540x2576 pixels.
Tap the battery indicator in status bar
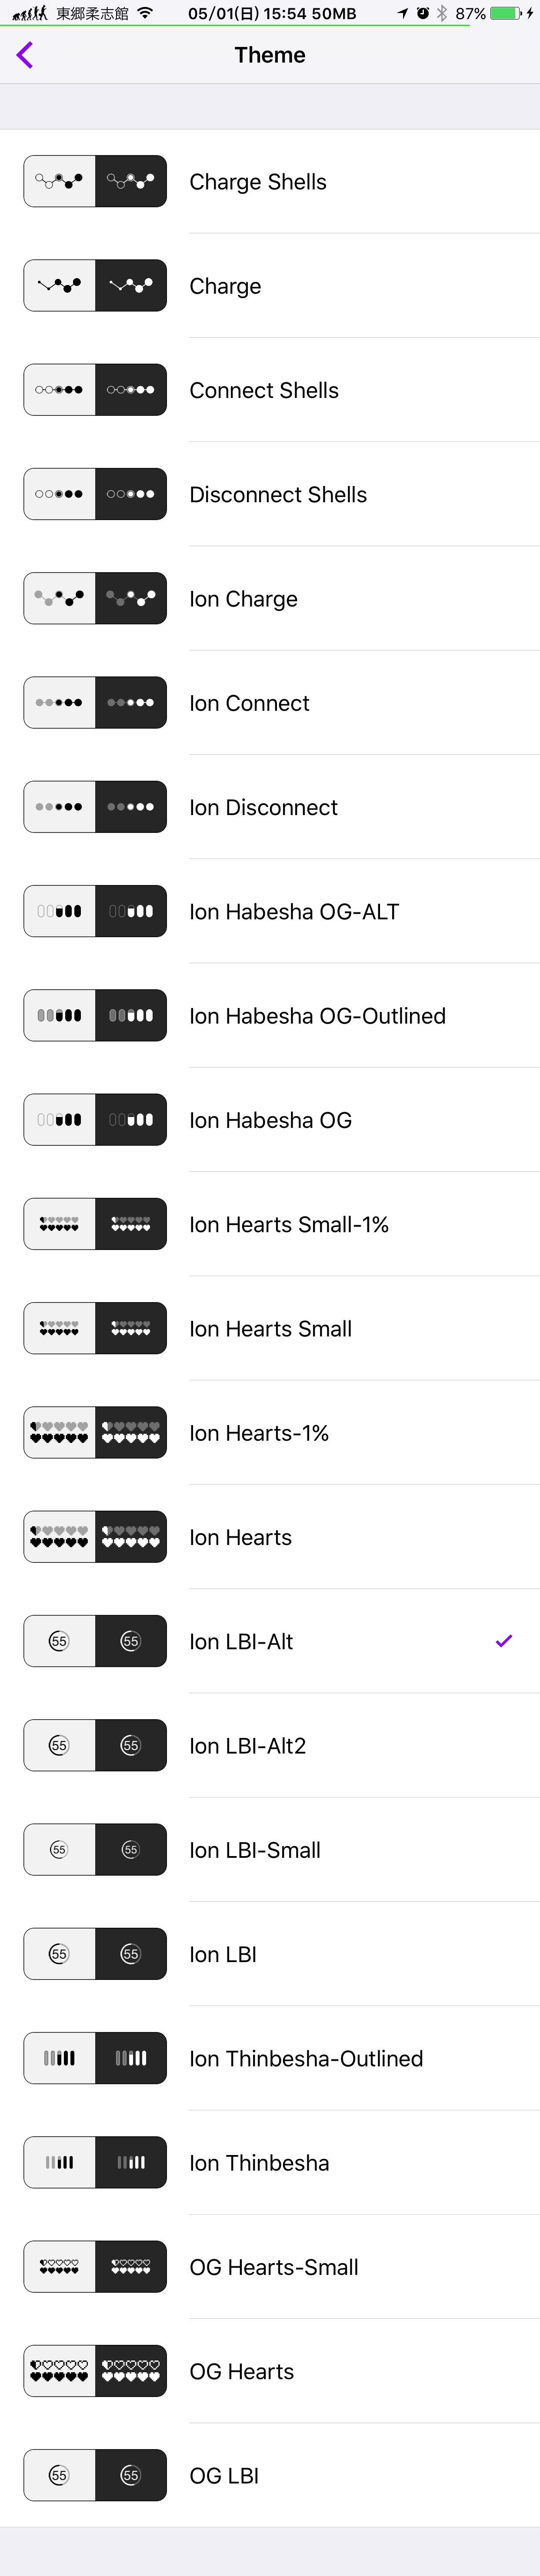pos(505,13)
